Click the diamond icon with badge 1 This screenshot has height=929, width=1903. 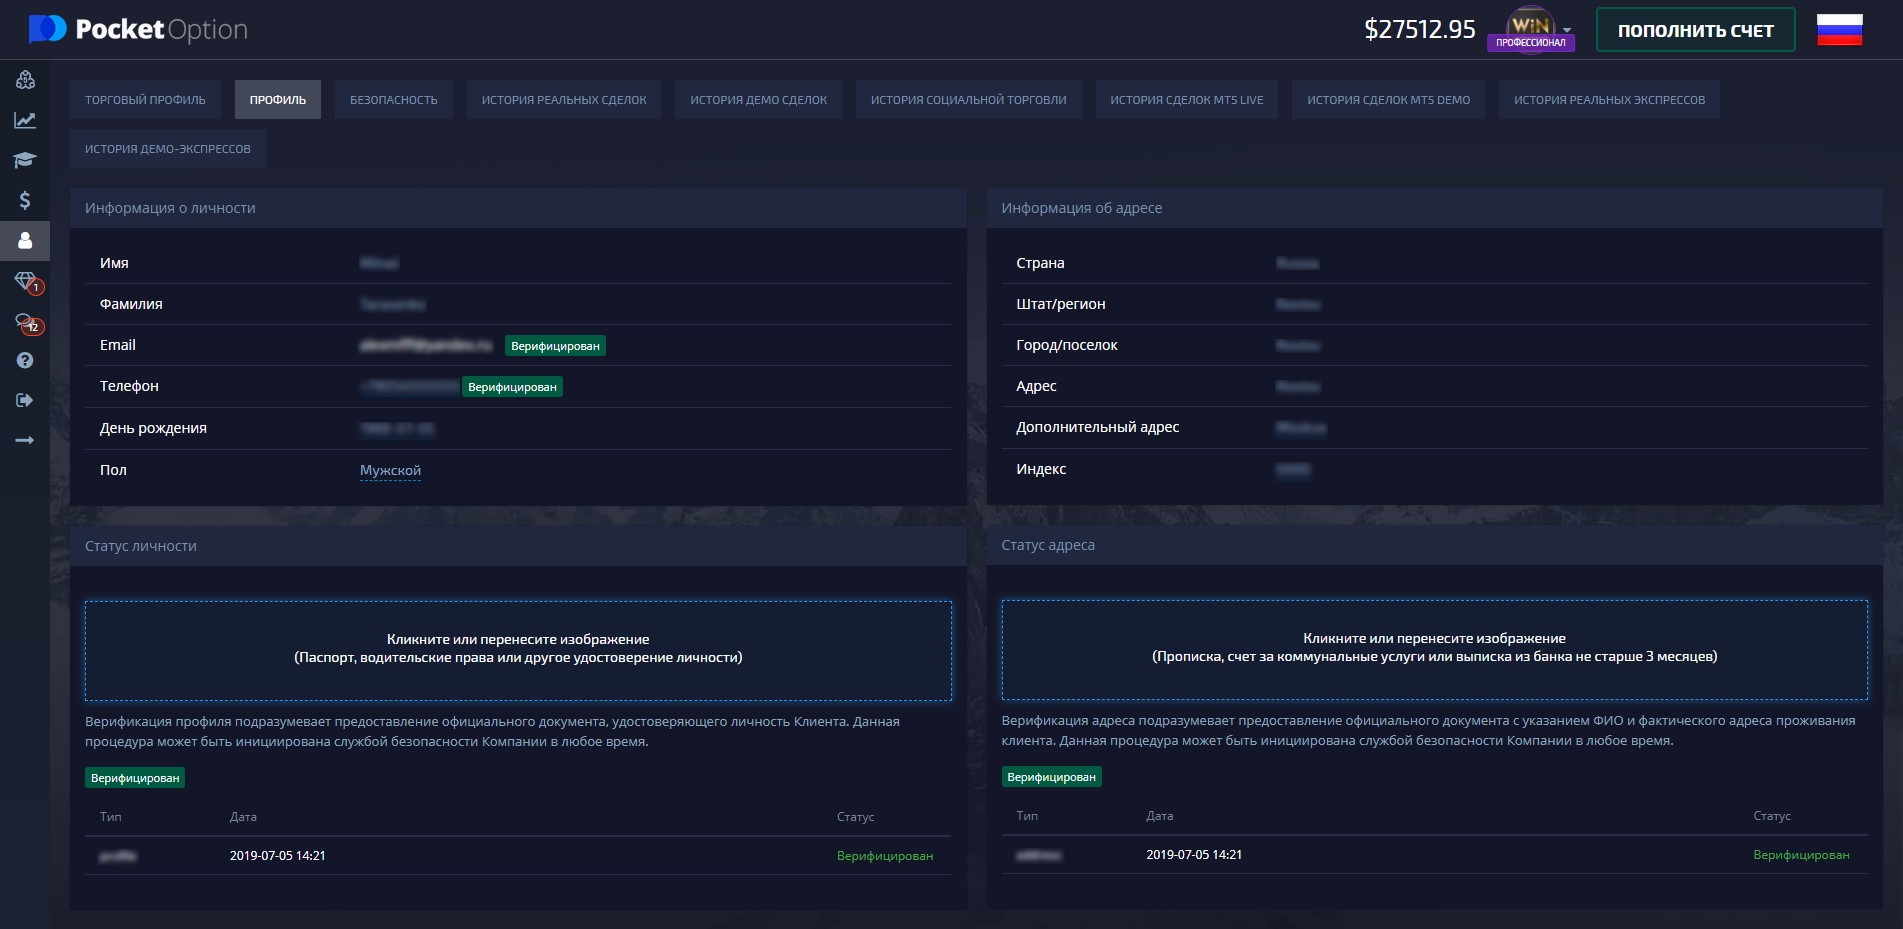point(27,282)
